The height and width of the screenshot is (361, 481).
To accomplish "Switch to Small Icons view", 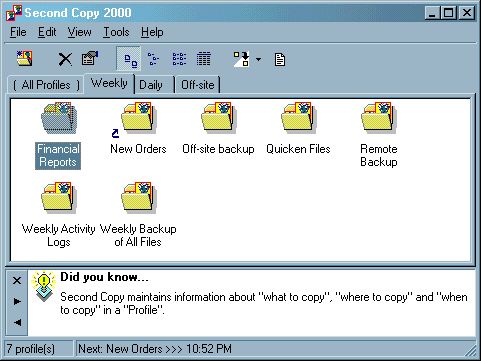I will [153, 59].
